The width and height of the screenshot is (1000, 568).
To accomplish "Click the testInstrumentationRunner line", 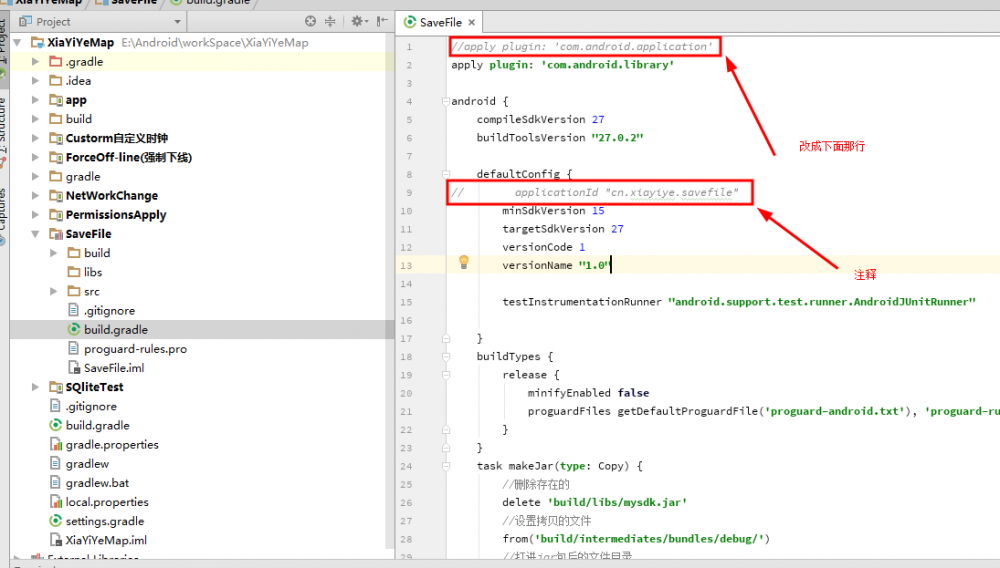I will (739, 302).
